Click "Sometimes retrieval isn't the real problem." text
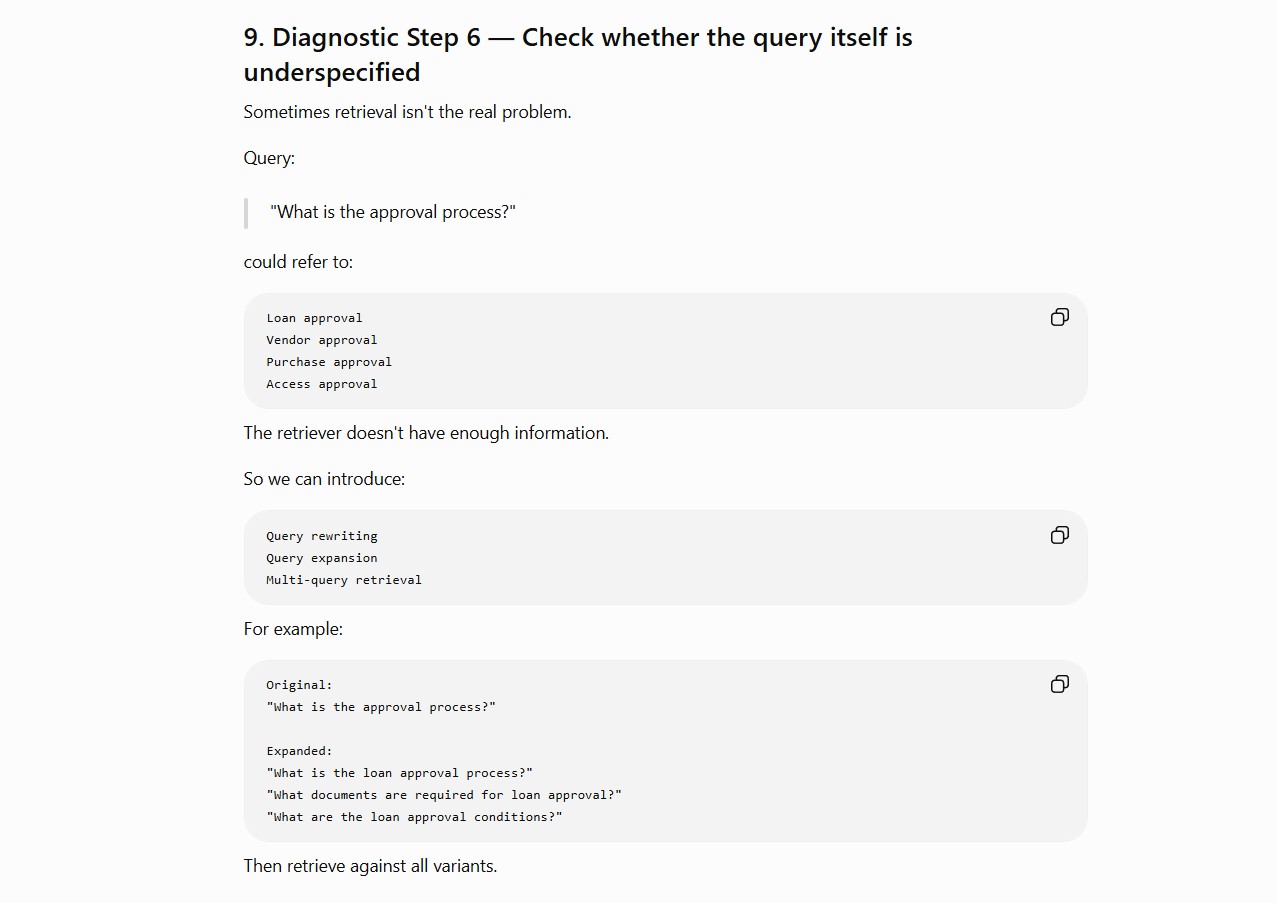Image resolution: width=1277 pixels, height=903 pixels. [407, 112]
